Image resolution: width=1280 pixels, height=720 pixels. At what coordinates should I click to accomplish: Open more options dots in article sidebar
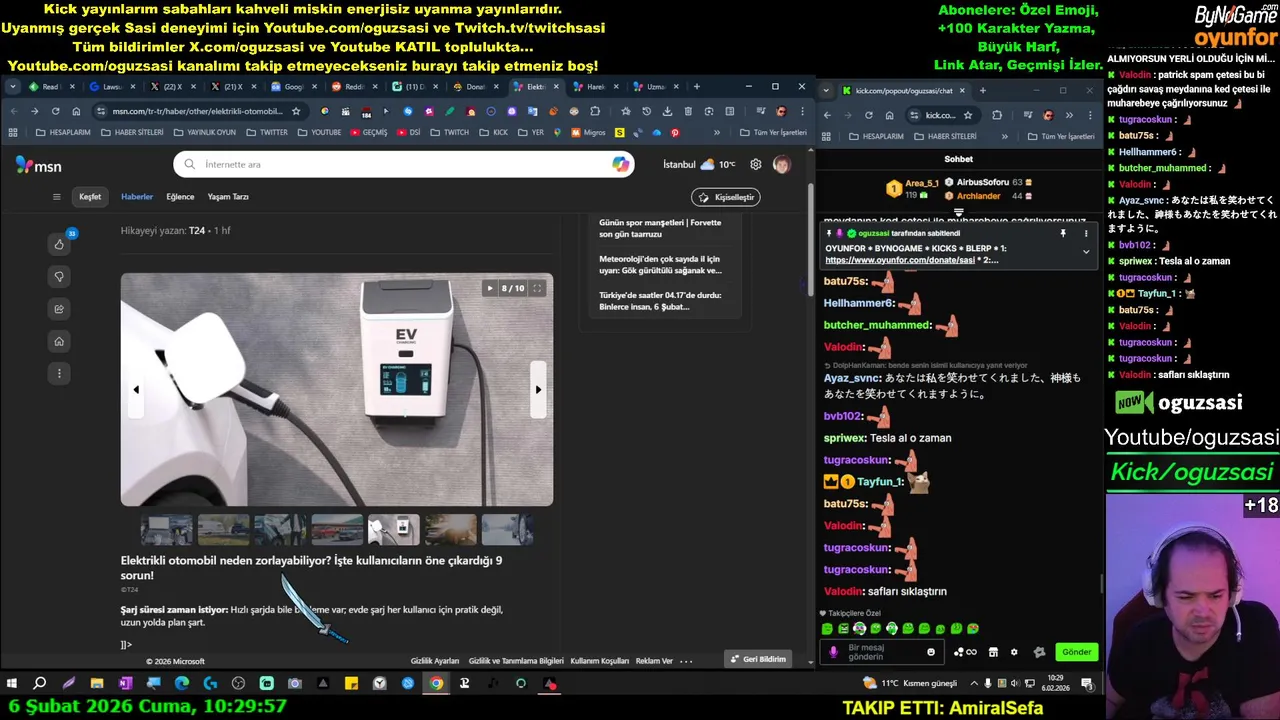pos(59,373)
